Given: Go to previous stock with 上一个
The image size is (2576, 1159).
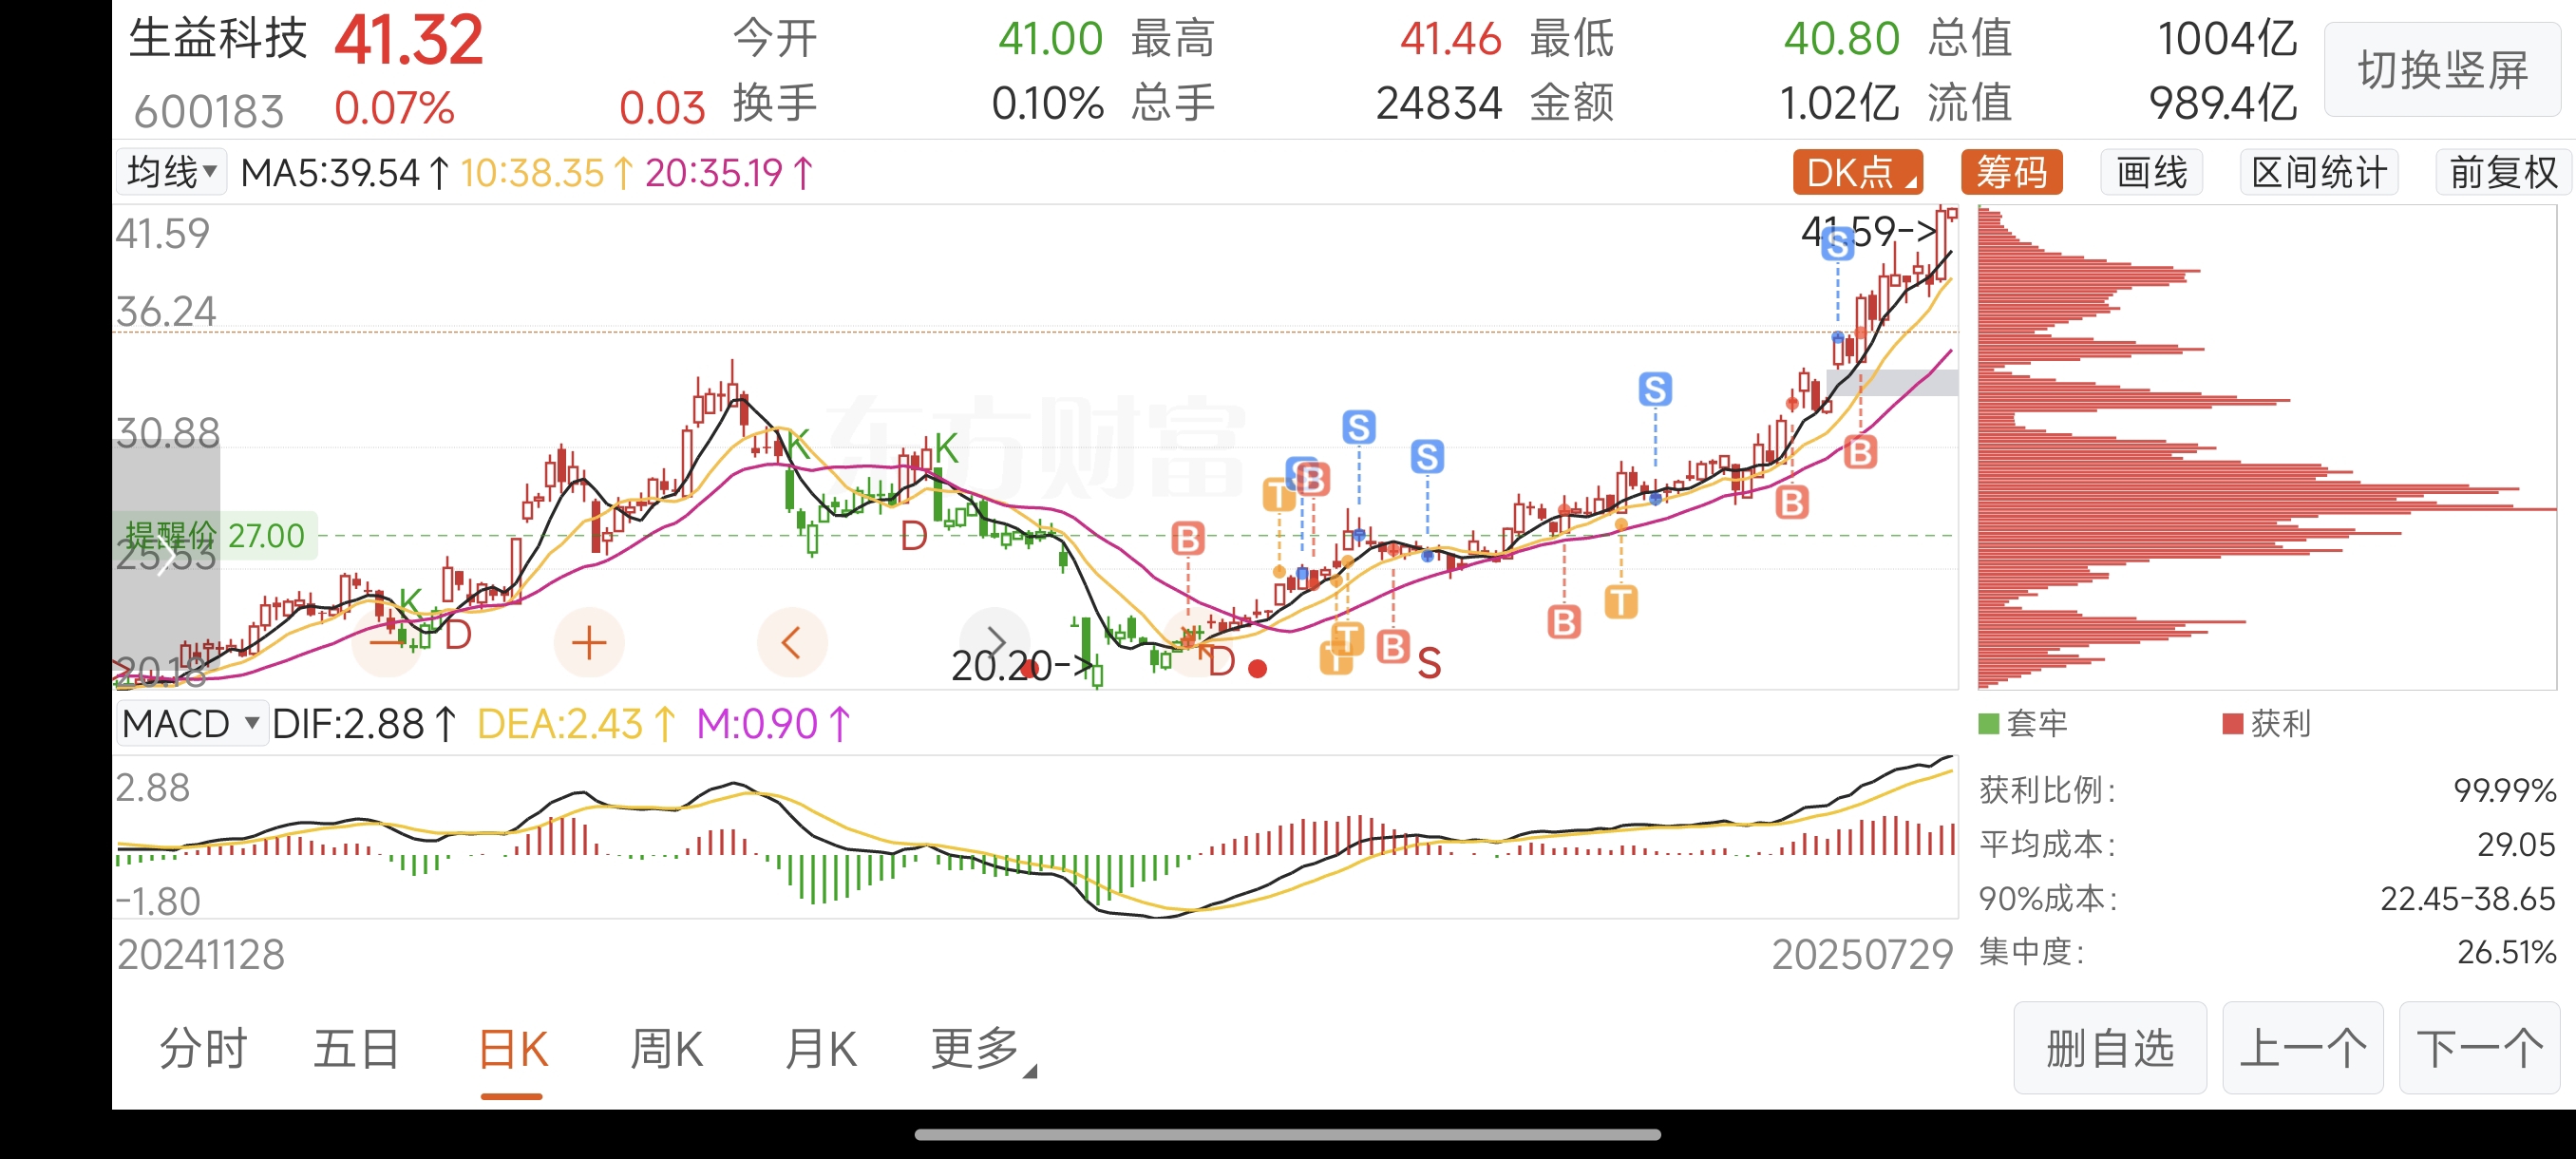Looking at the screenshot, I should 2302,1048.
